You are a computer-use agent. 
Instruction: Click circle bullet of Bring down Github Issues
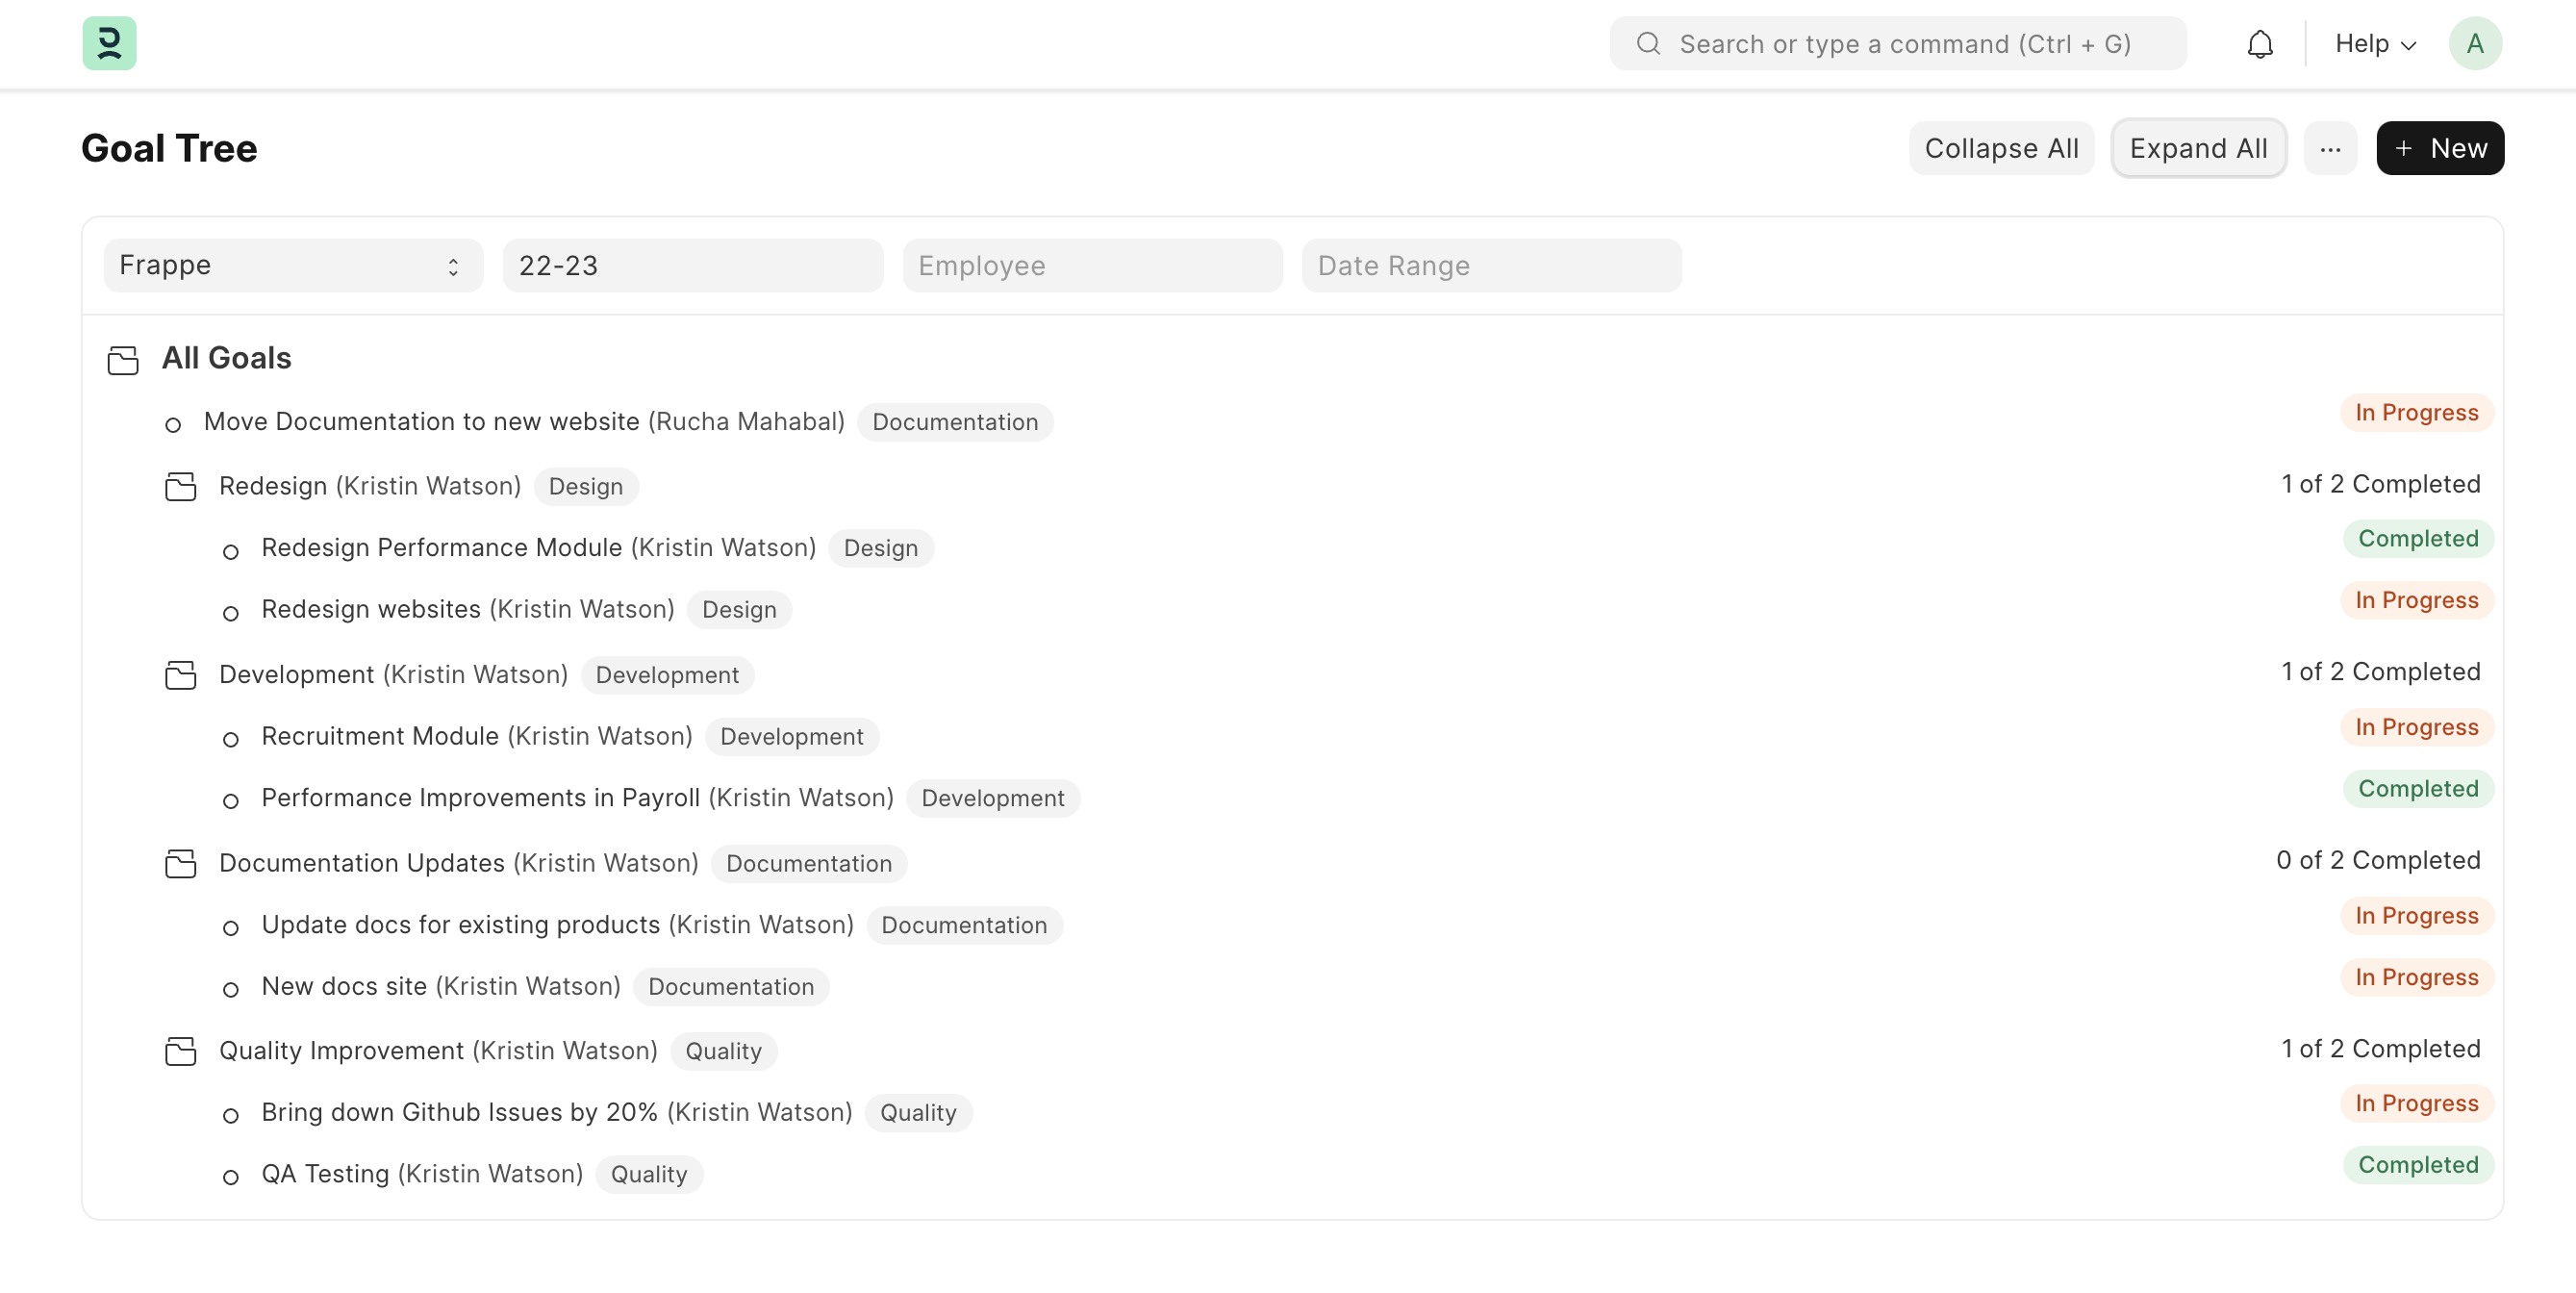tap(231, 1116)
